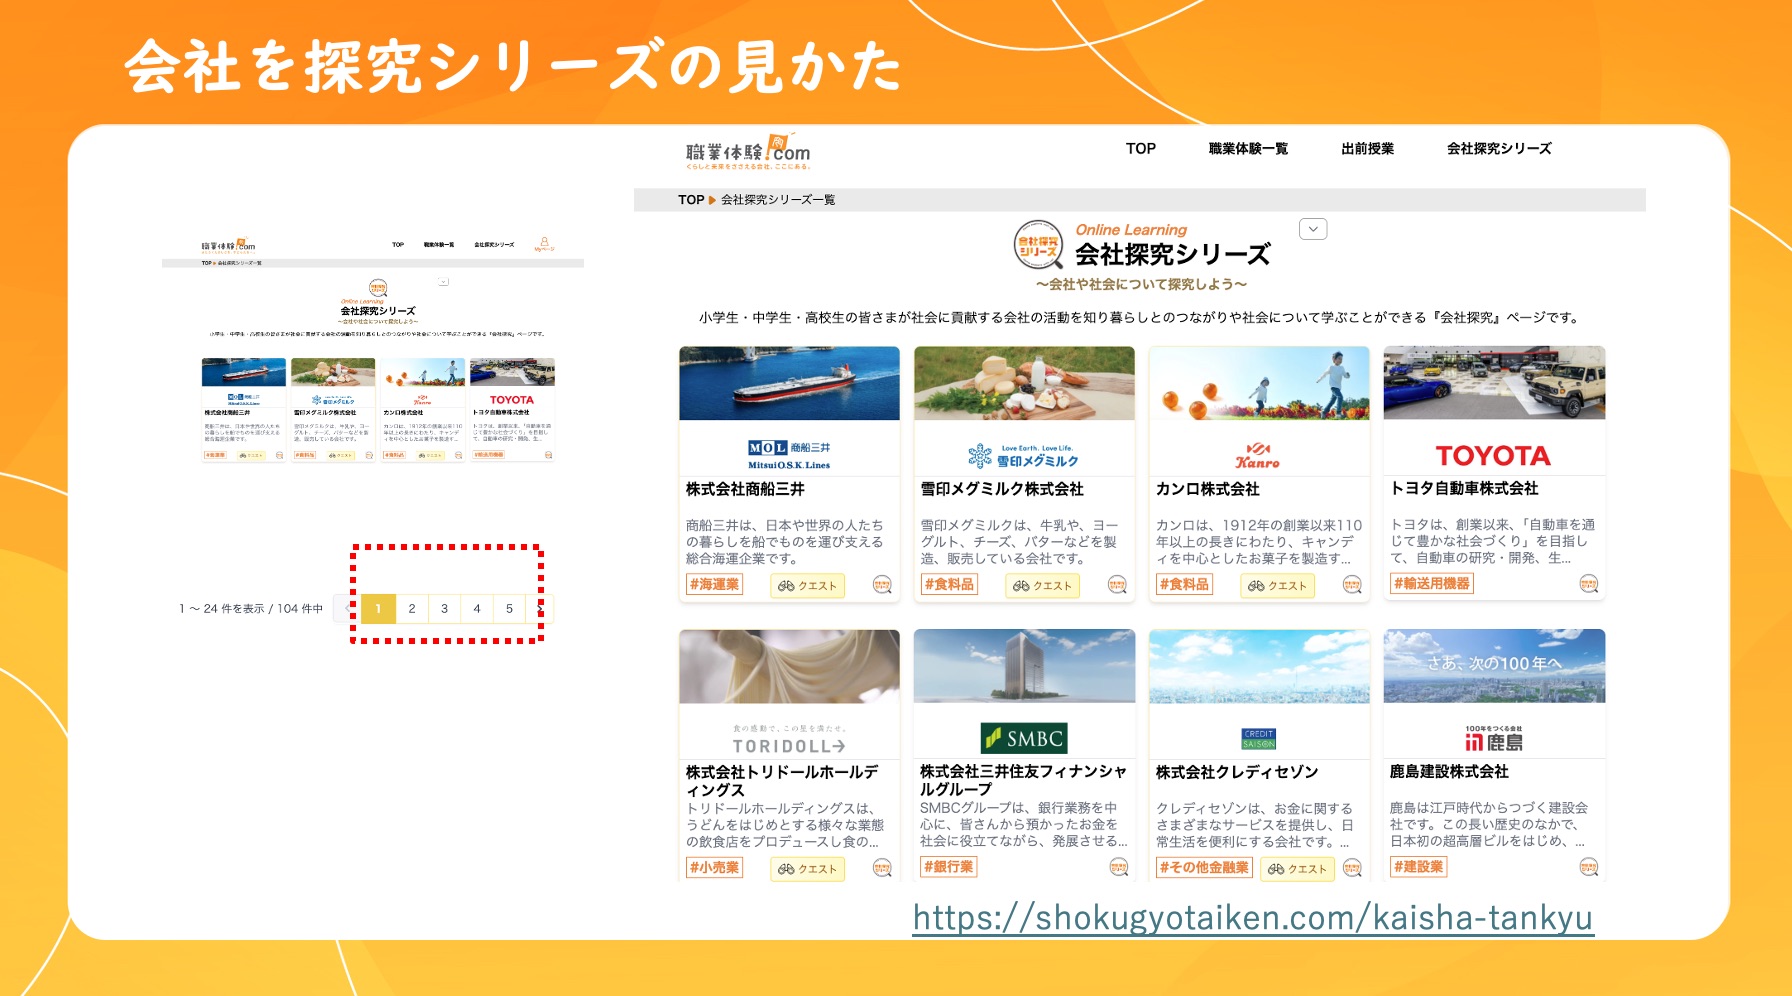
Task: Click the magnifier badge icon on the Toyota card
Action: [1588, 584]
